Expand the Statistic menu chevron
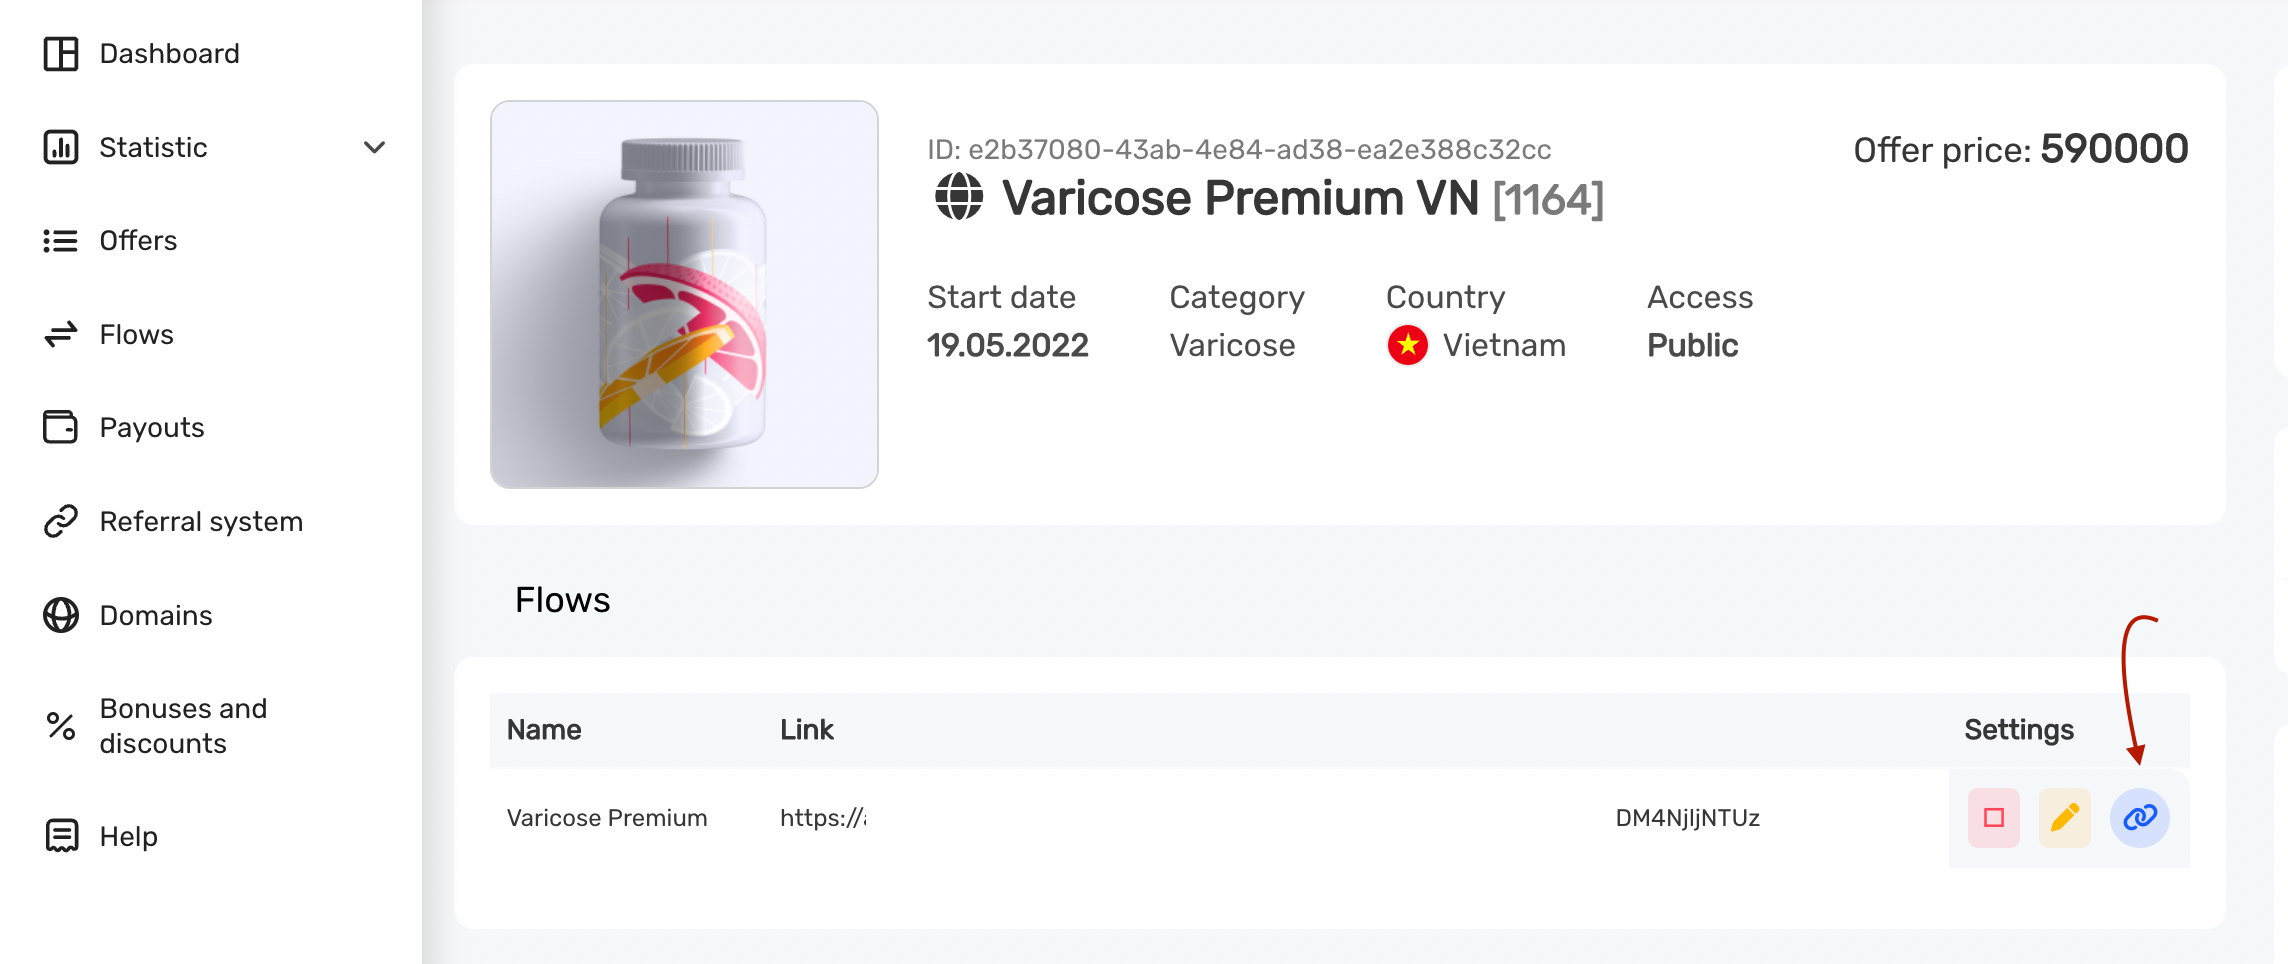The height and width of the screenshot is (964, 2288). (374, 148)
